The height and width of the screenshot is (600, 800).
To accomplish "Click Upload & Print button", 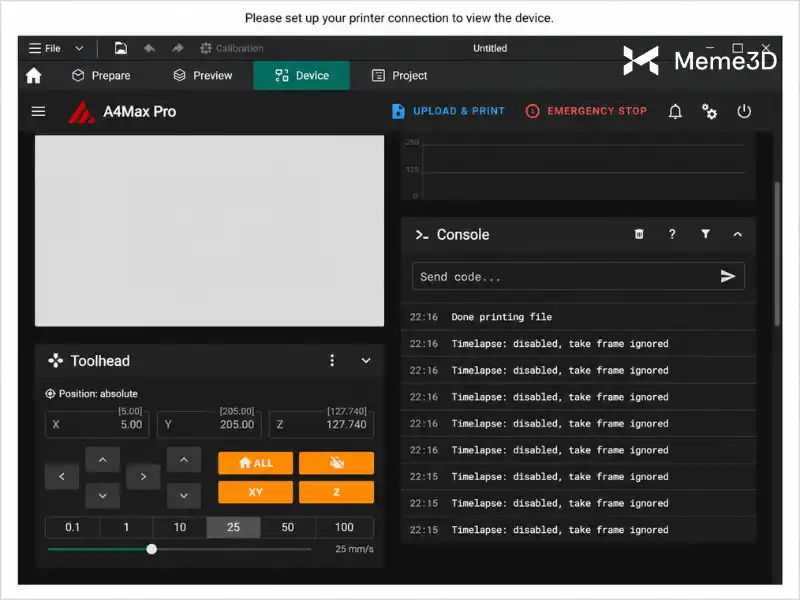I will 448,111.
